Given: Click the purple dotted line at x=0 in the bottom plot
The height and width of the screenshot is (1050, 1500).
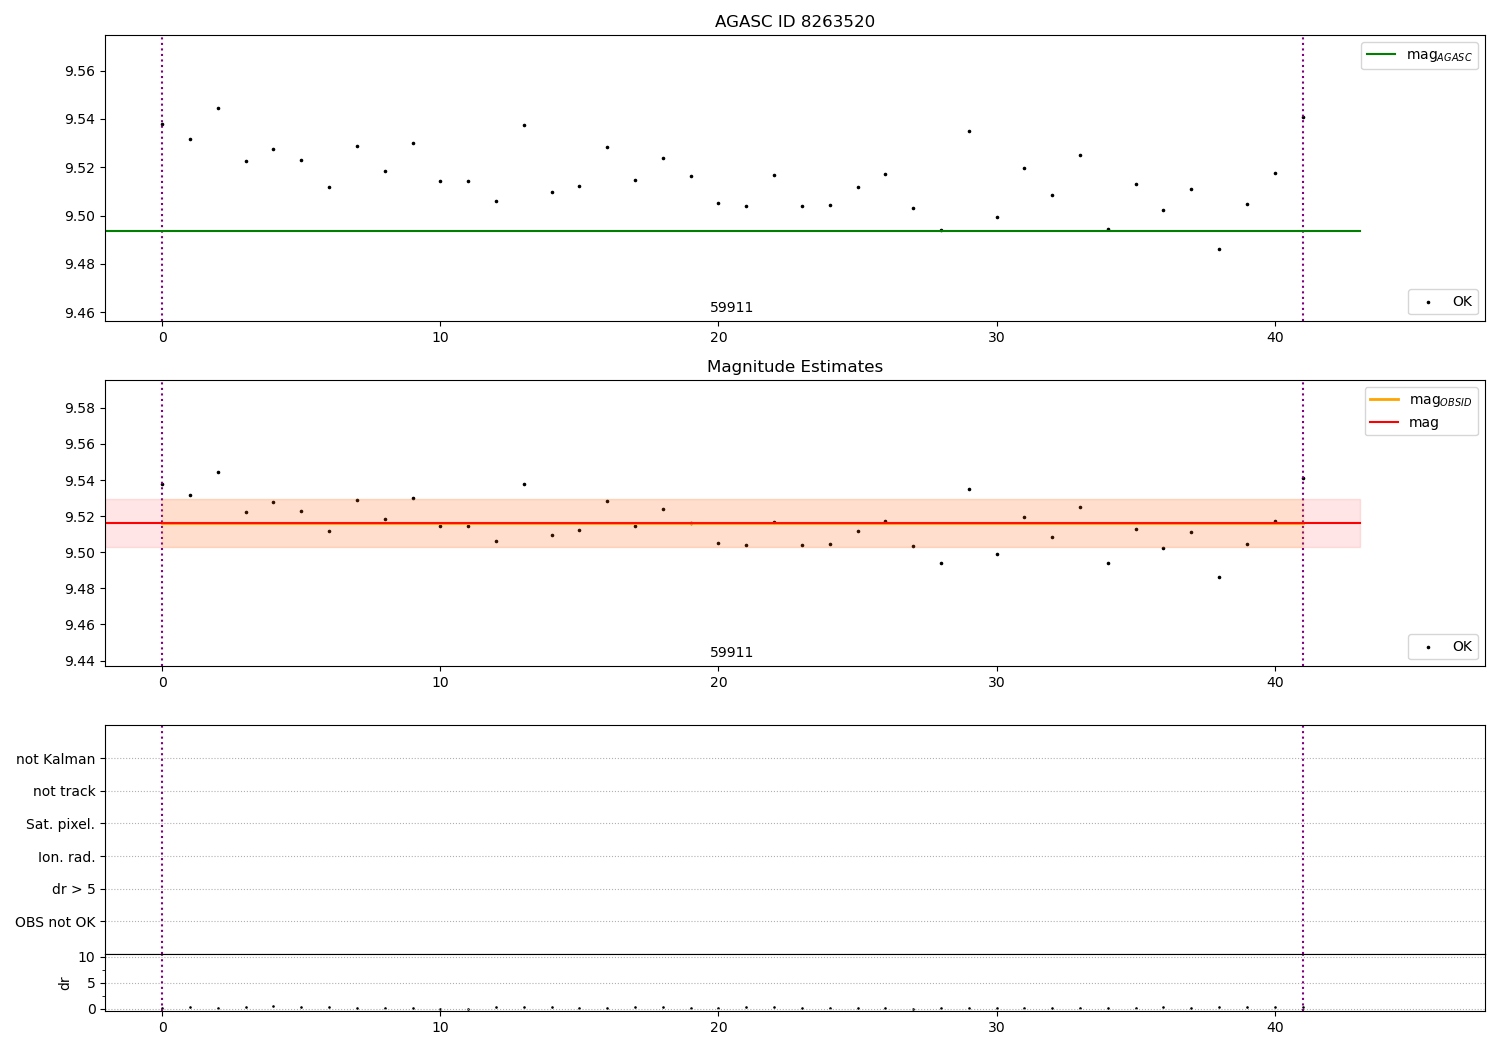Looking at the screenshot, I should [x=162, y=868].
